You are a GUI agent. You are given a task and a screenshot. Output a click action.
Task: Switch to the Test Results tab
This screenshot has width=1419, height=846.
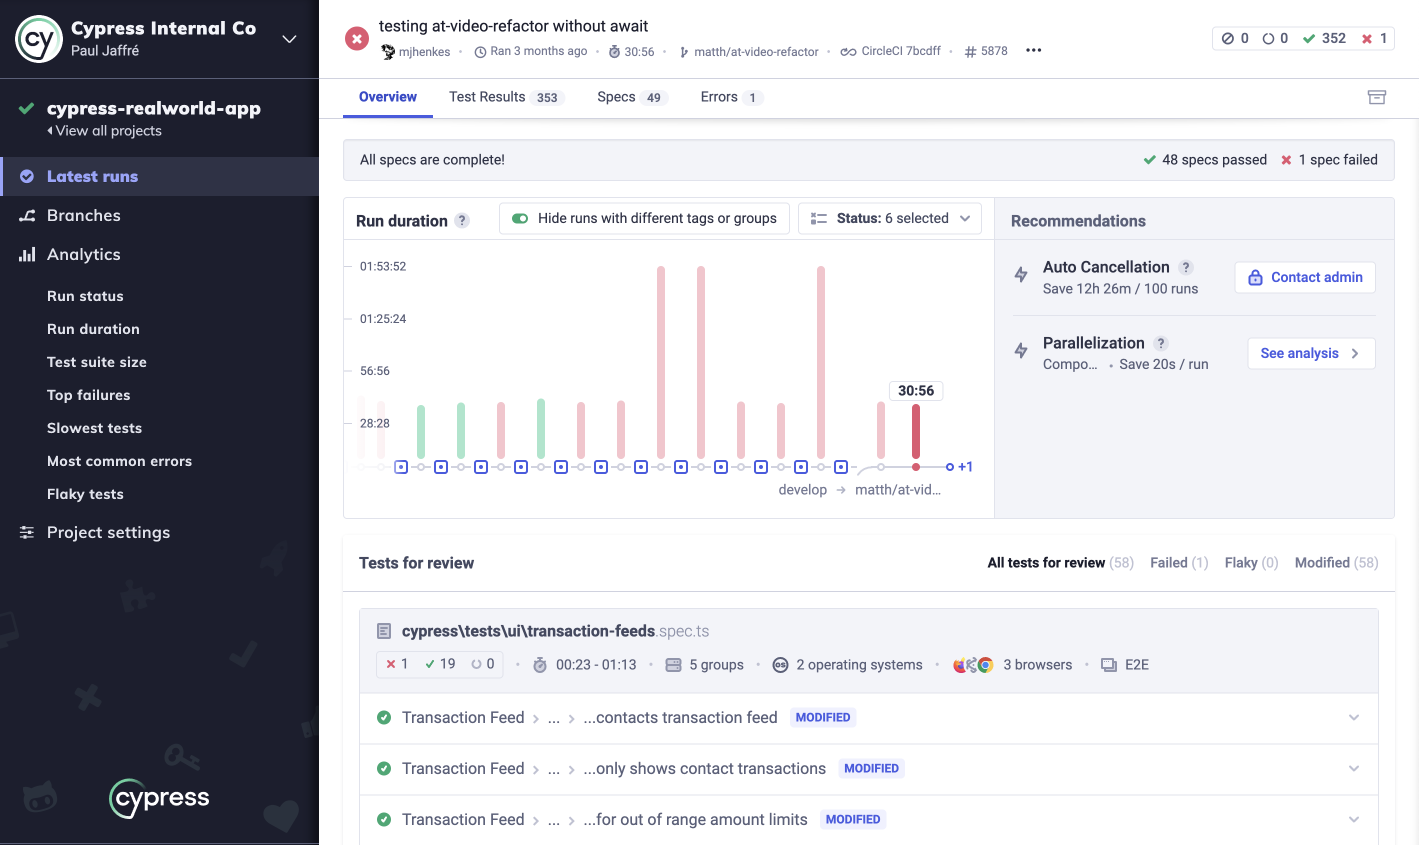[x=506, y=97]
